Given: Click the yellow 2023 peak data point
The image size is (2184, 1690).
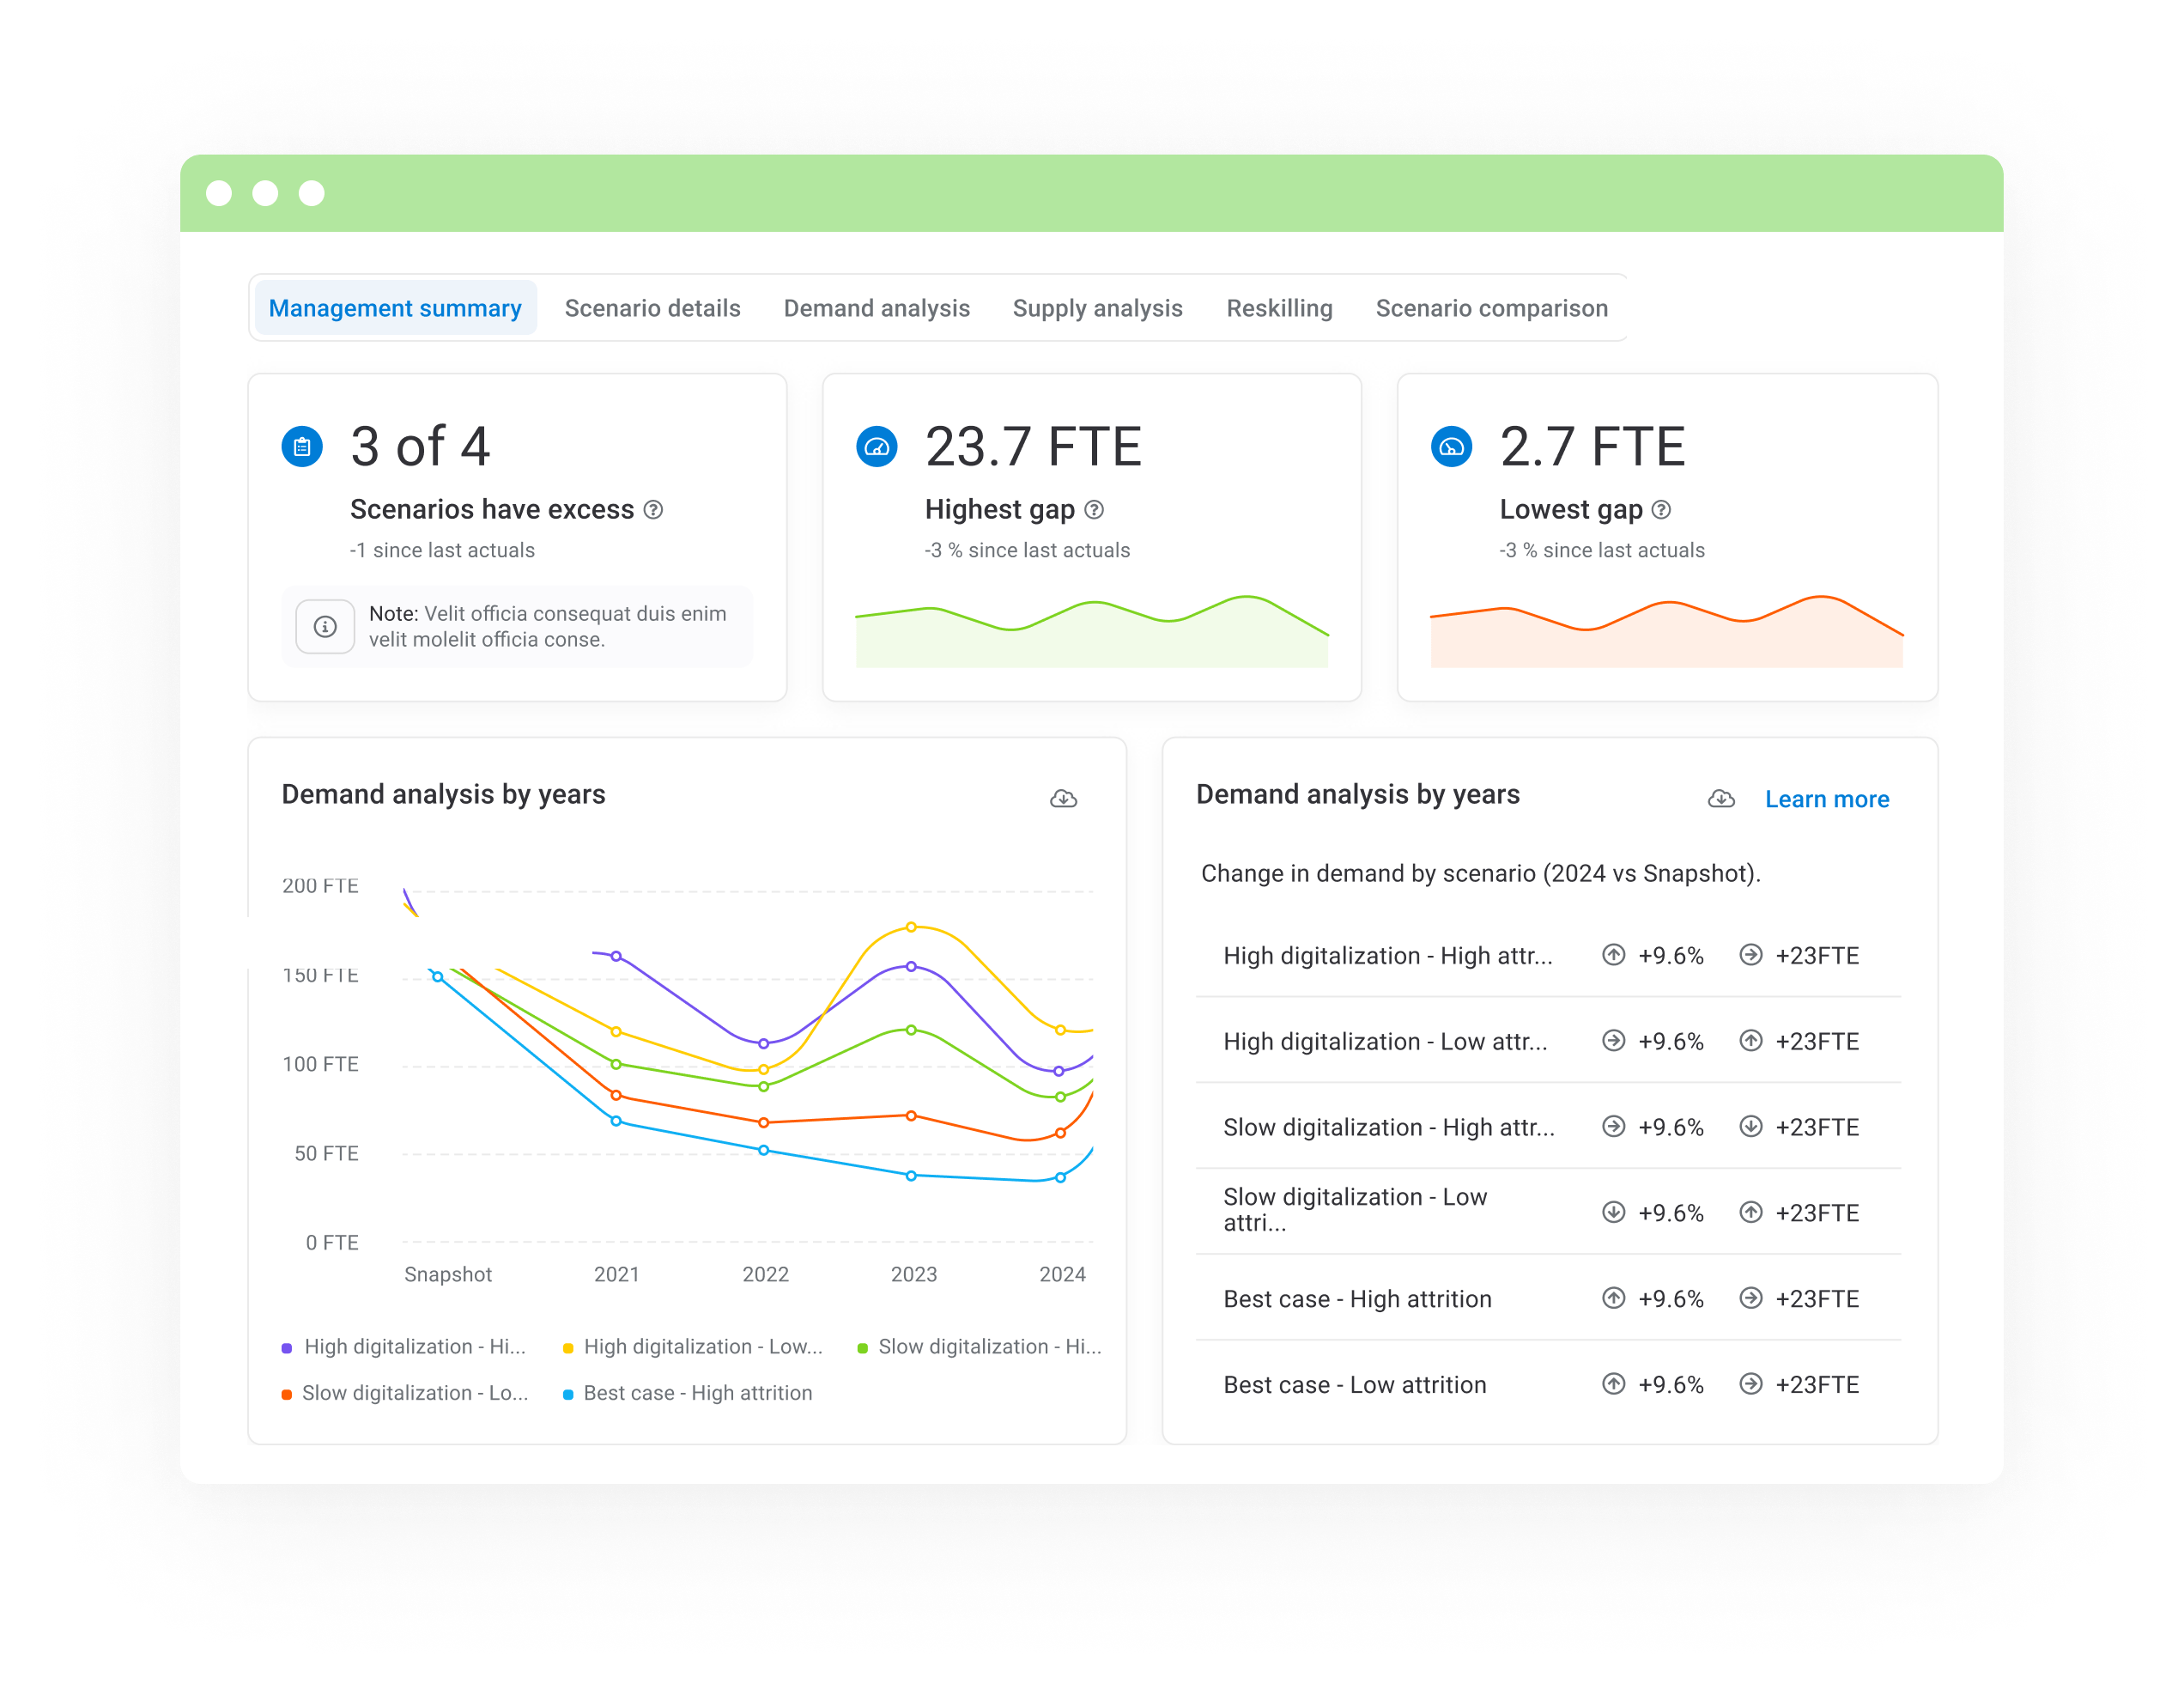Looking at the screenshot, I should 911,928.
